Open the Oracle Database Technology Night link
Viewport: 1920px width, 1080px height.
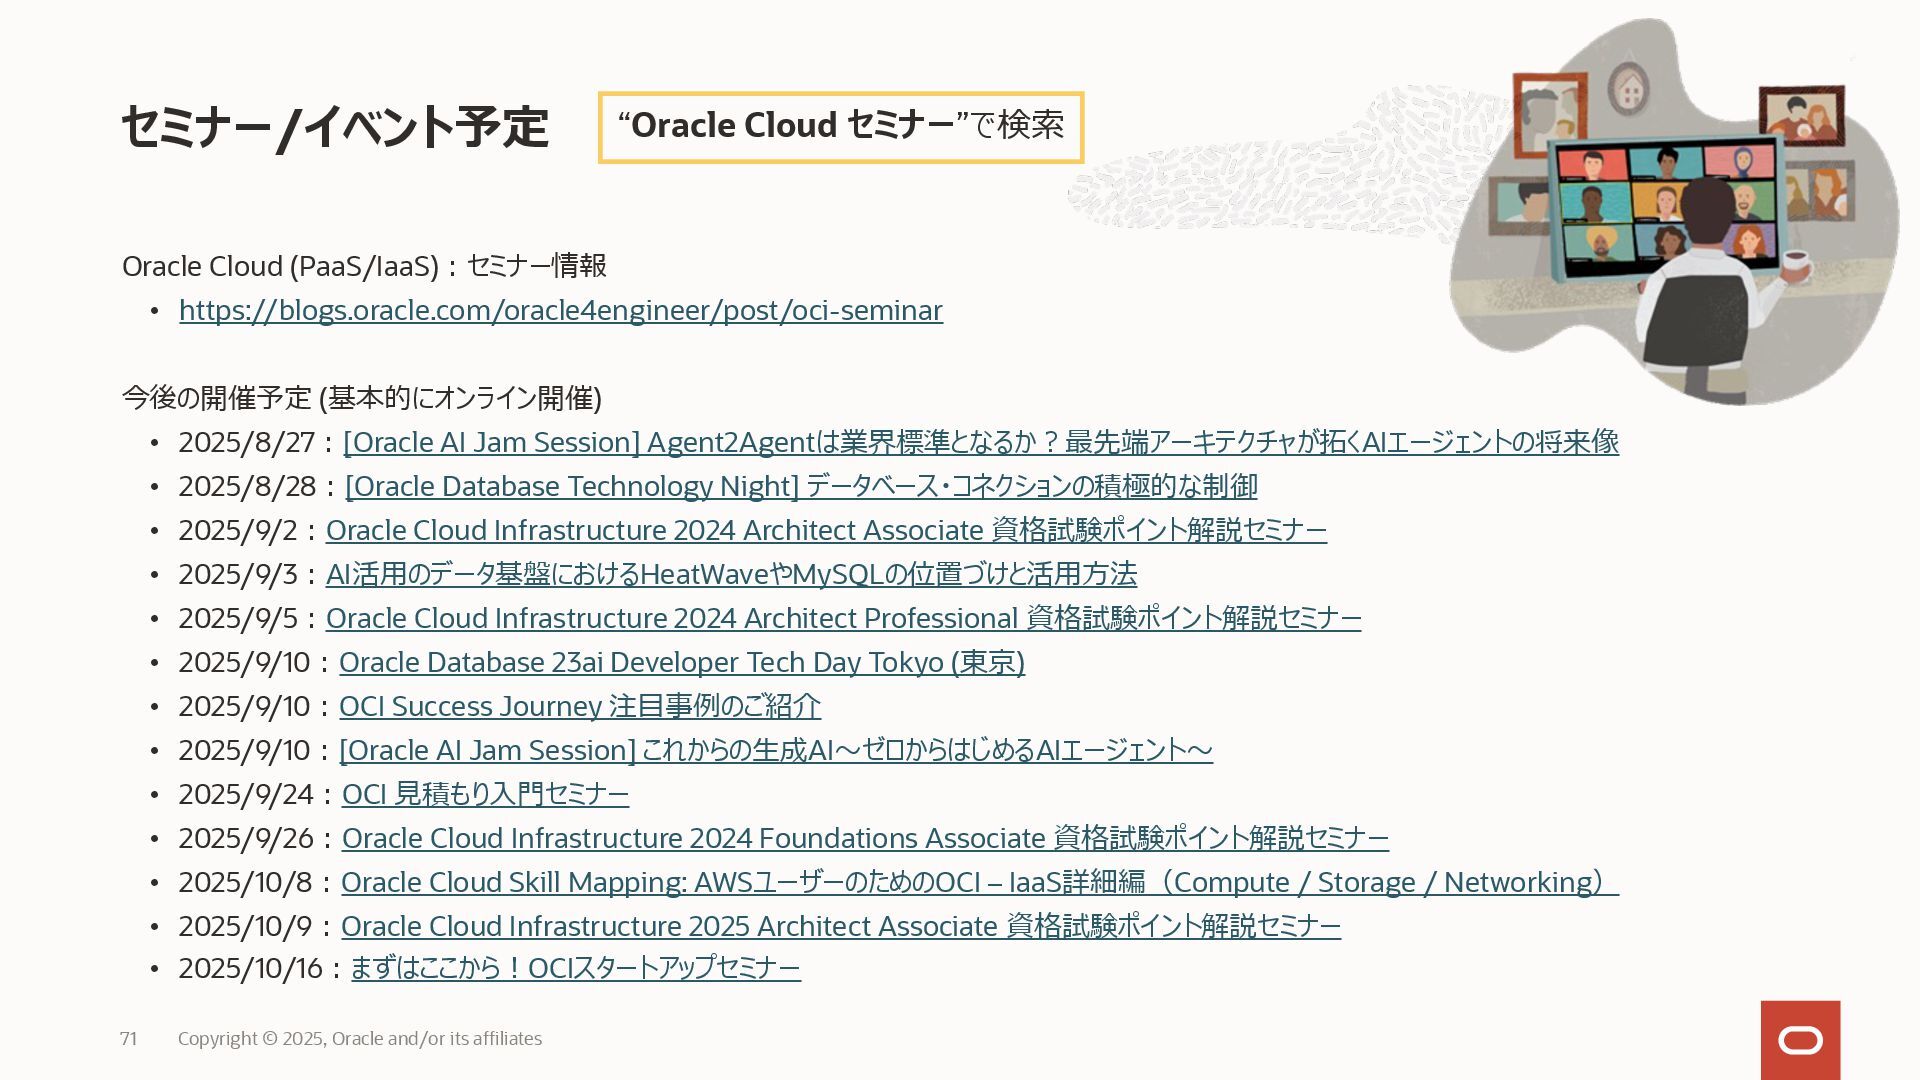[801, 486]
